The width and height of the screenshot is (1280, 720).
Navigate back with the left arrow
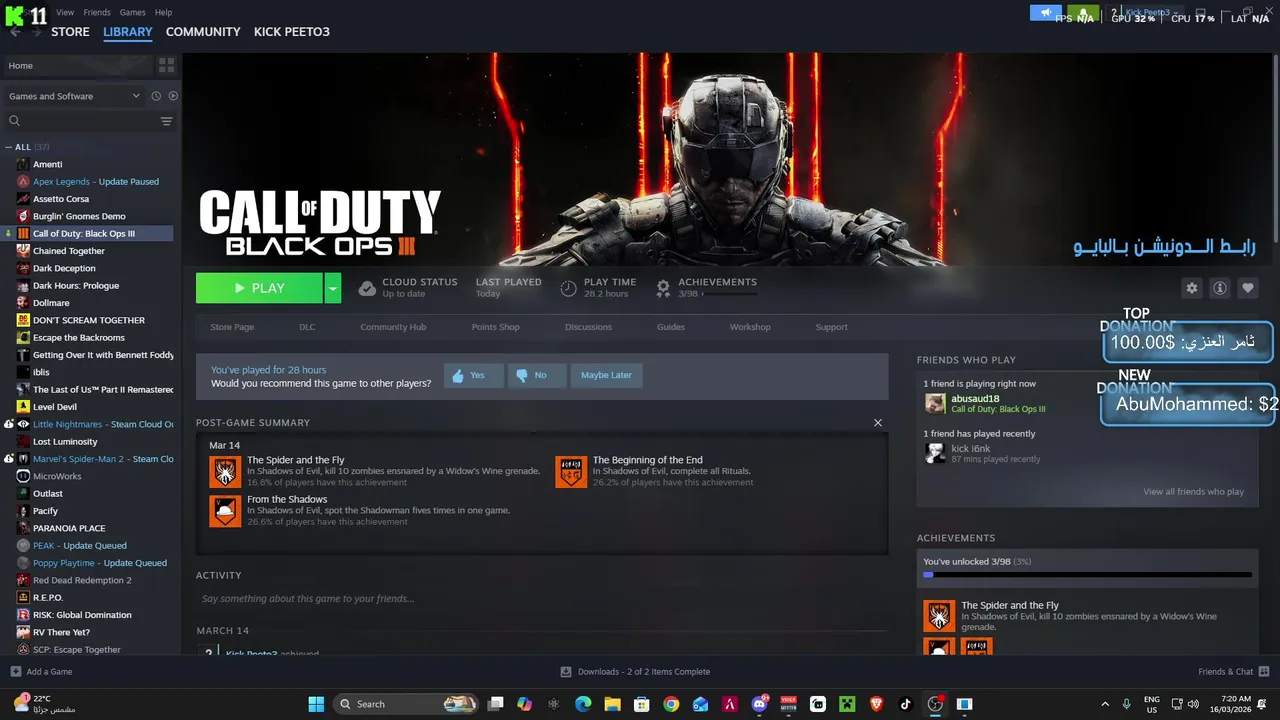click(x=14, y=32)
